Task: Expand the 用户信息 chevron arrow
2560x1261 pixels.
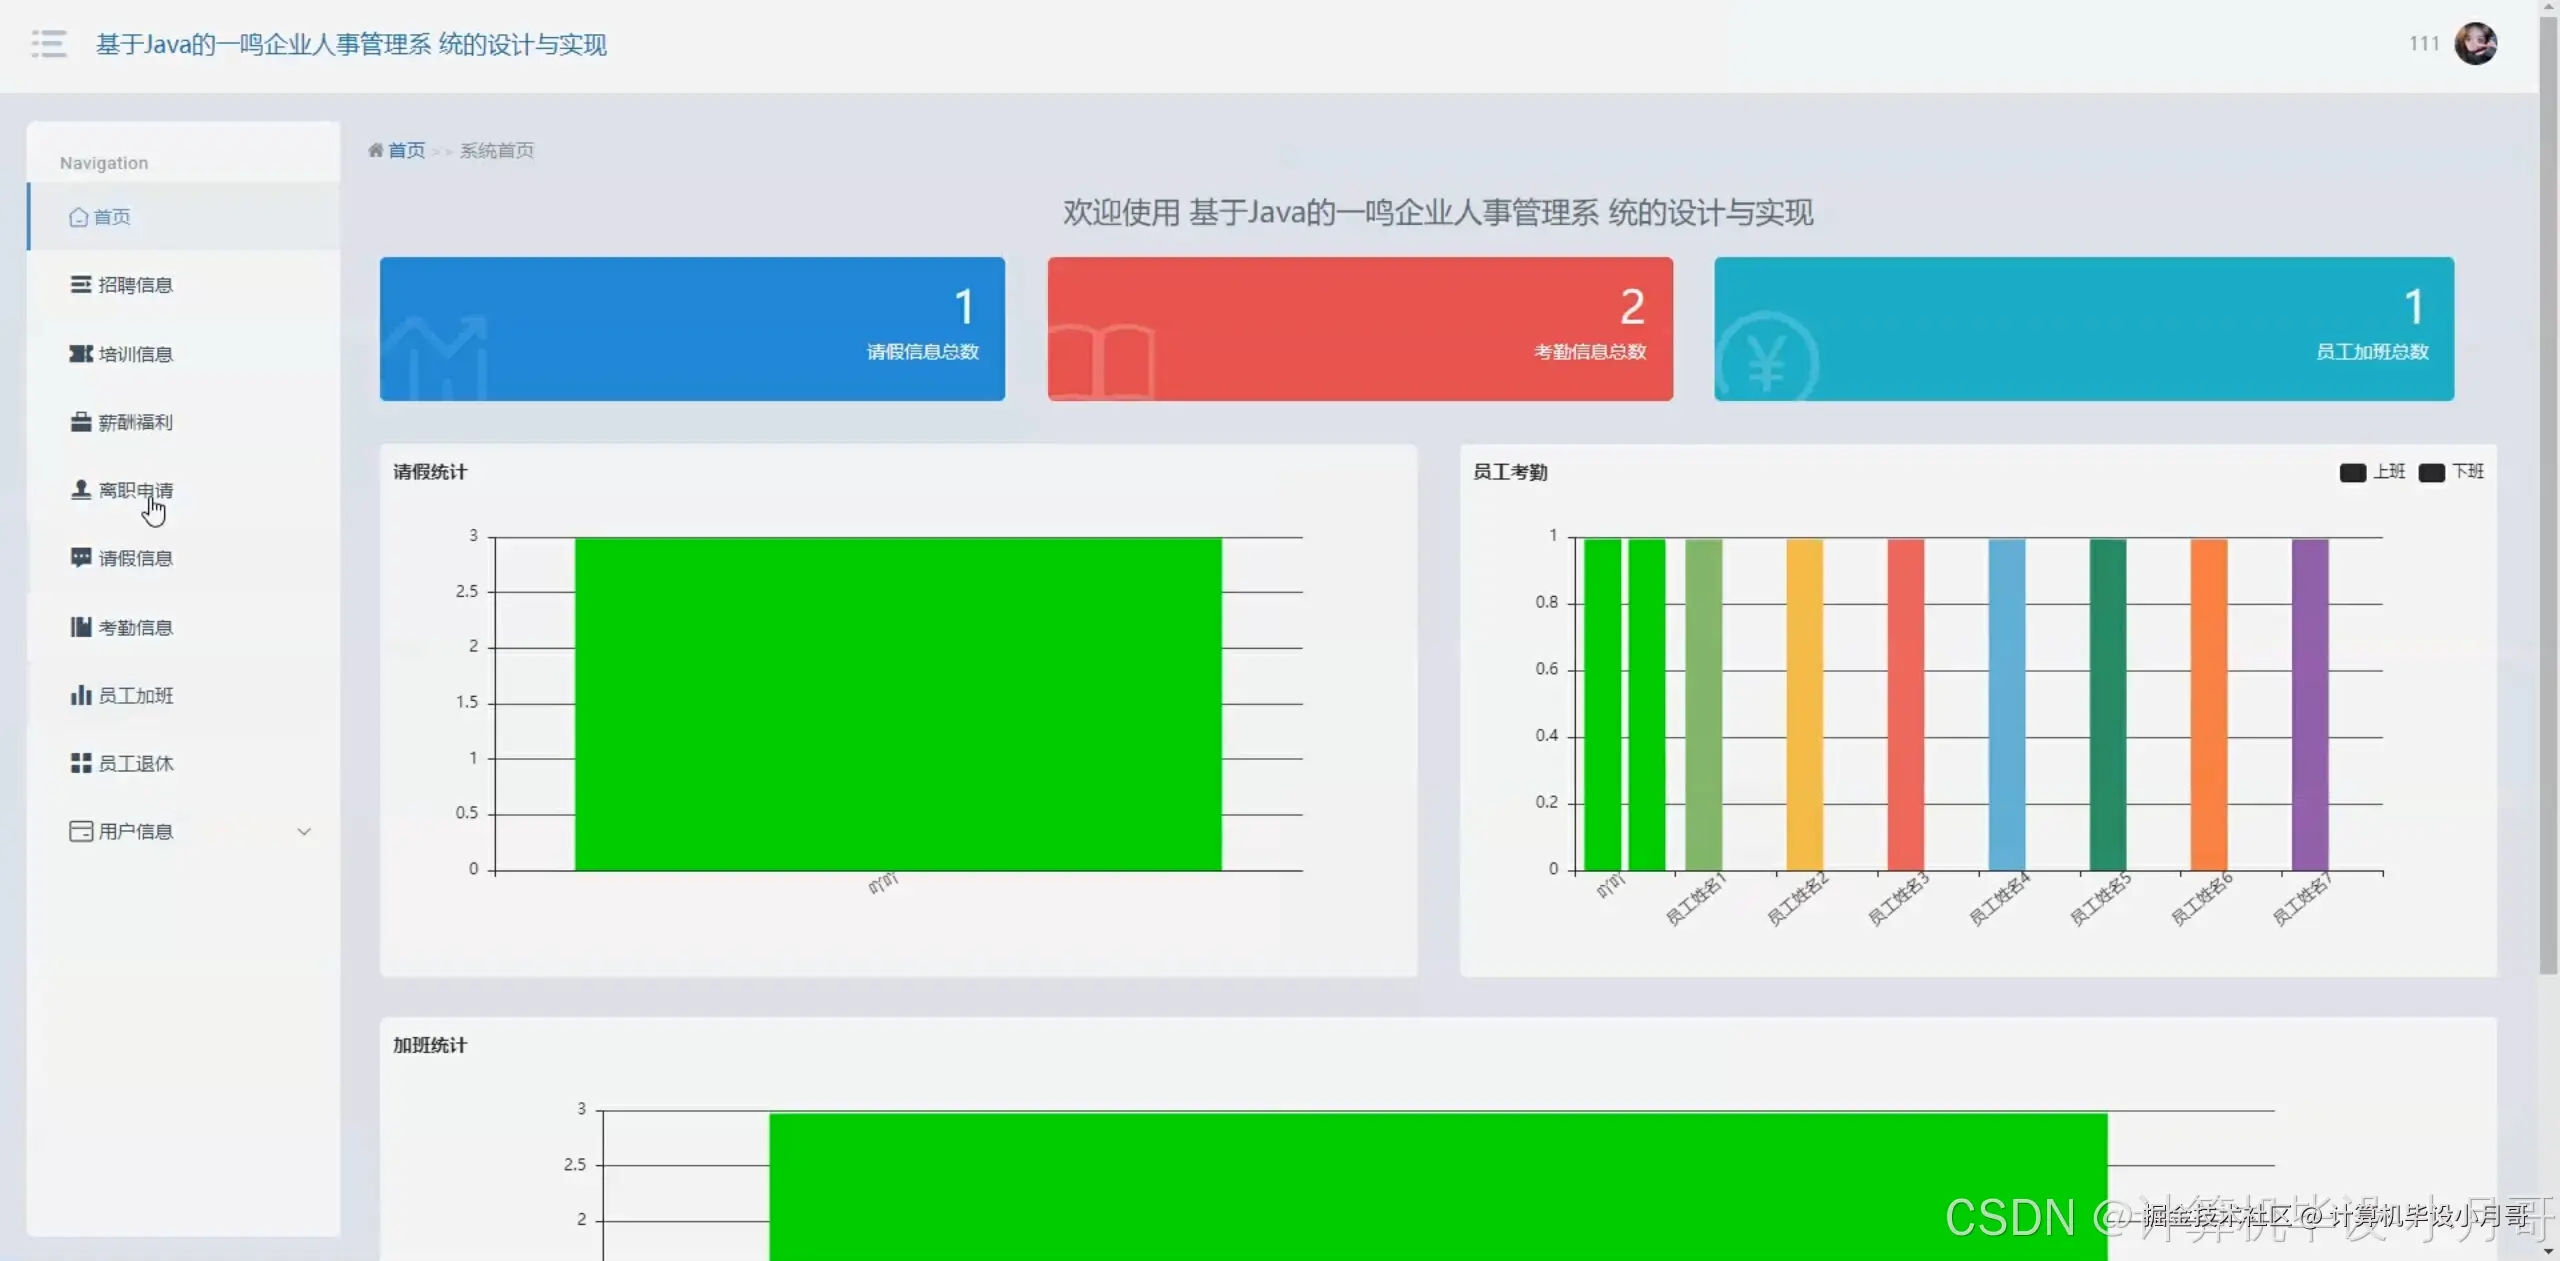Action: [x=304, y=831]
